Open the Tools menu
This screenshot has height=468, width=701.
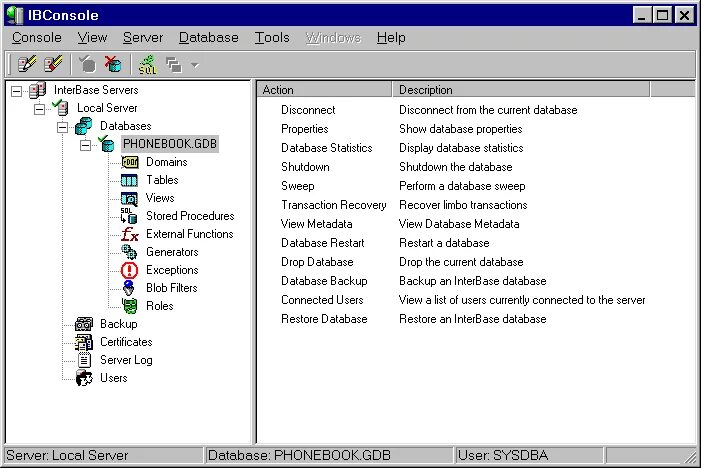(x=272, y=38)
